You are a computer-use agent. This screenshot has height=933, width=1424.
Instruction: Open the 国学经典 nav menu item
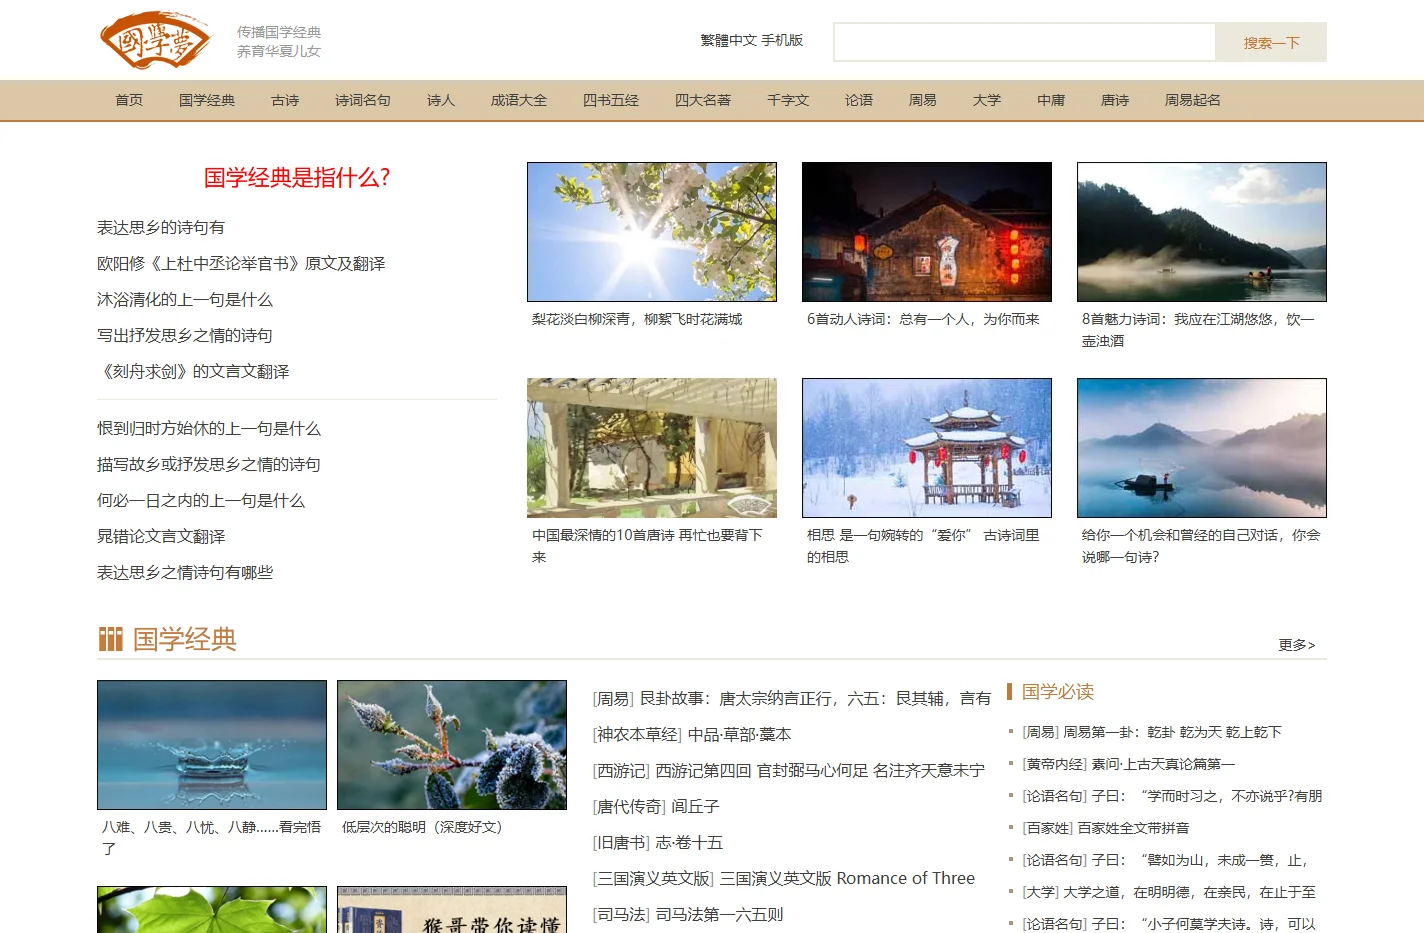click(x=207, y=101)
